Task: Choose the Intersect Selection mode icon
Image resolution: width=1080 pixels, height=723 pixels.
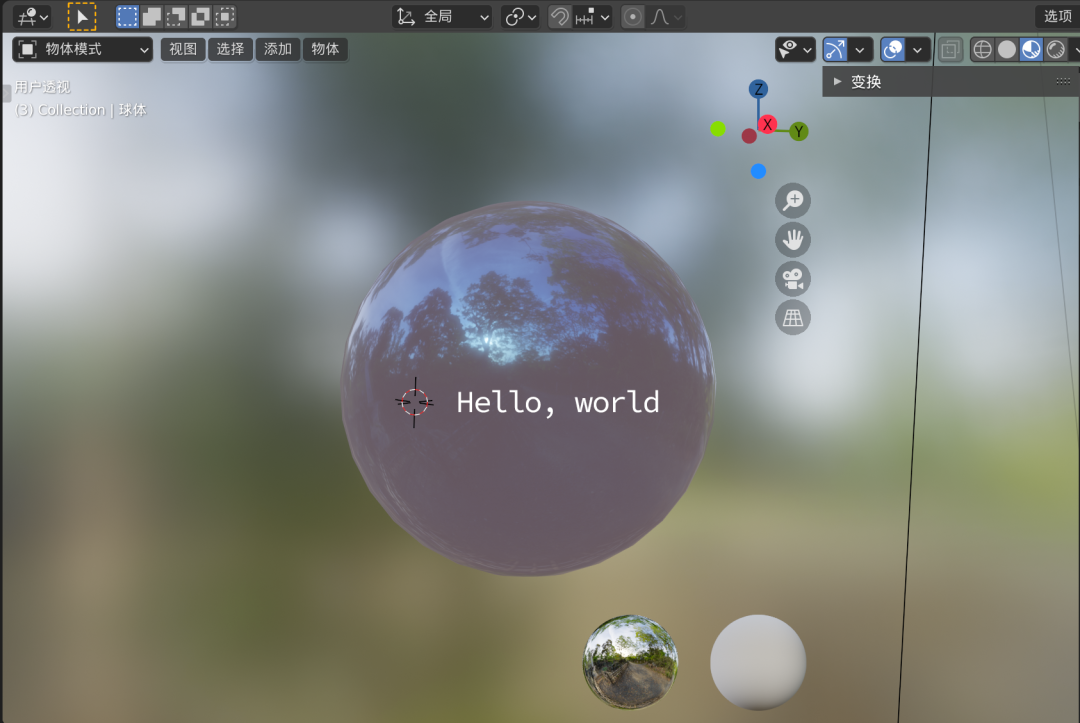Action: pos(225,17)
